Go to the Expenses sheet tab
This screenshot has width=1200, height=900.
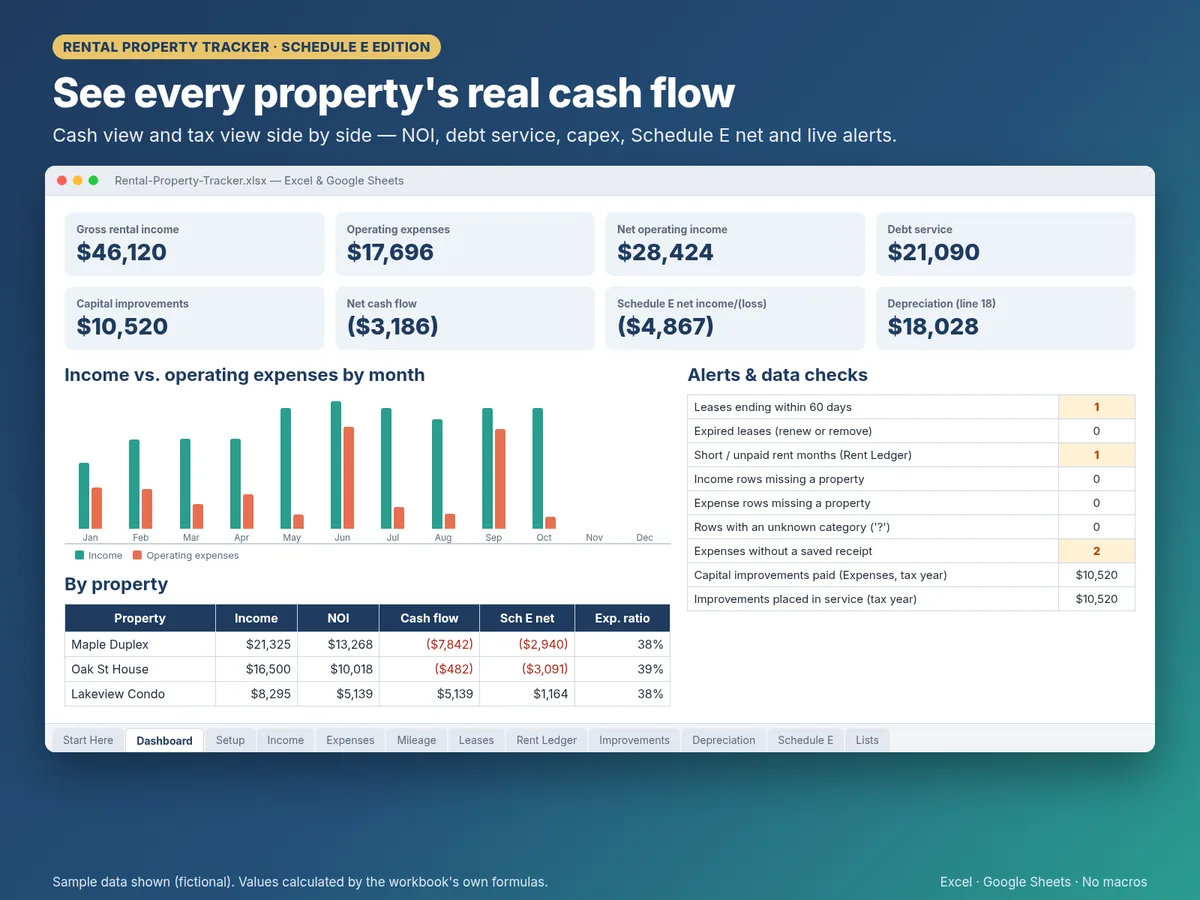tap(350, 740)
